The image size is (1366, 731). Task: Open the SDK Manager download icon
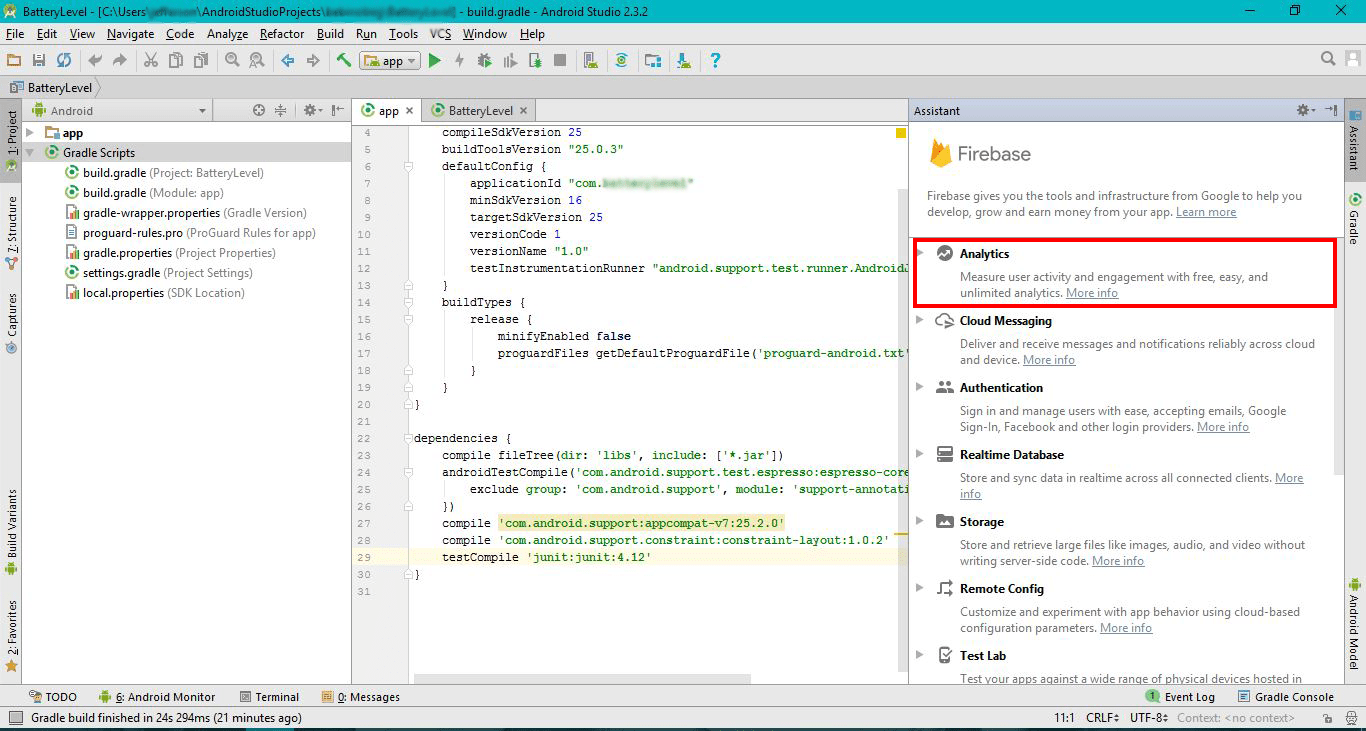tap(684, 61)
